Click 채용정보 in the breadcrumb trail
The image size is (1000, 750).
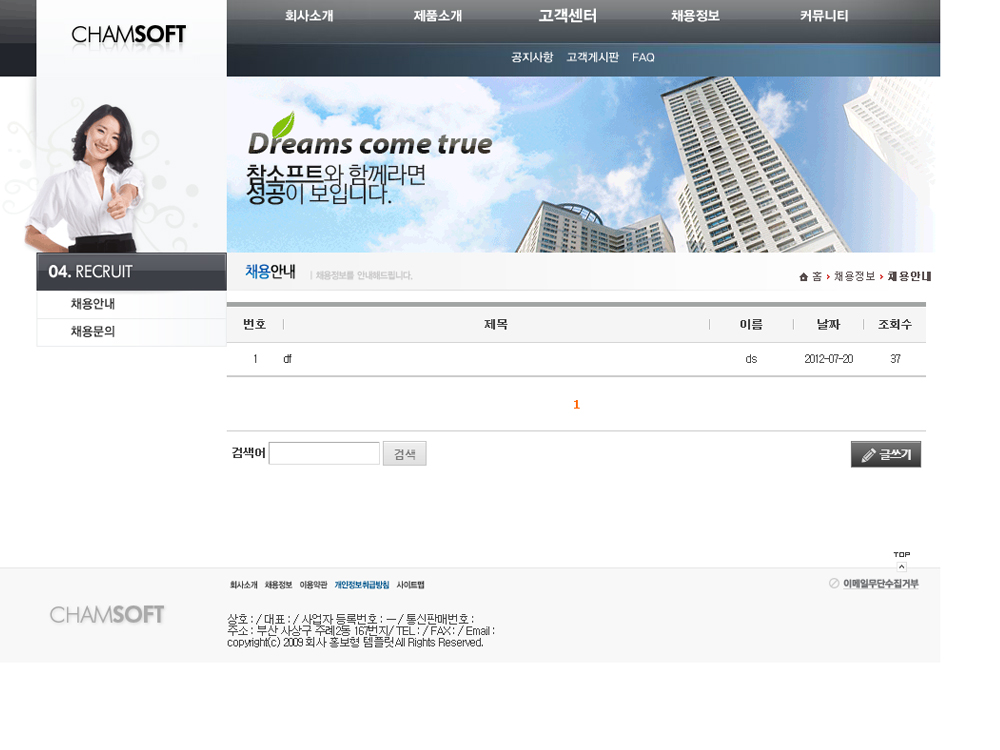pyautogui.click(x=854, y=277)
